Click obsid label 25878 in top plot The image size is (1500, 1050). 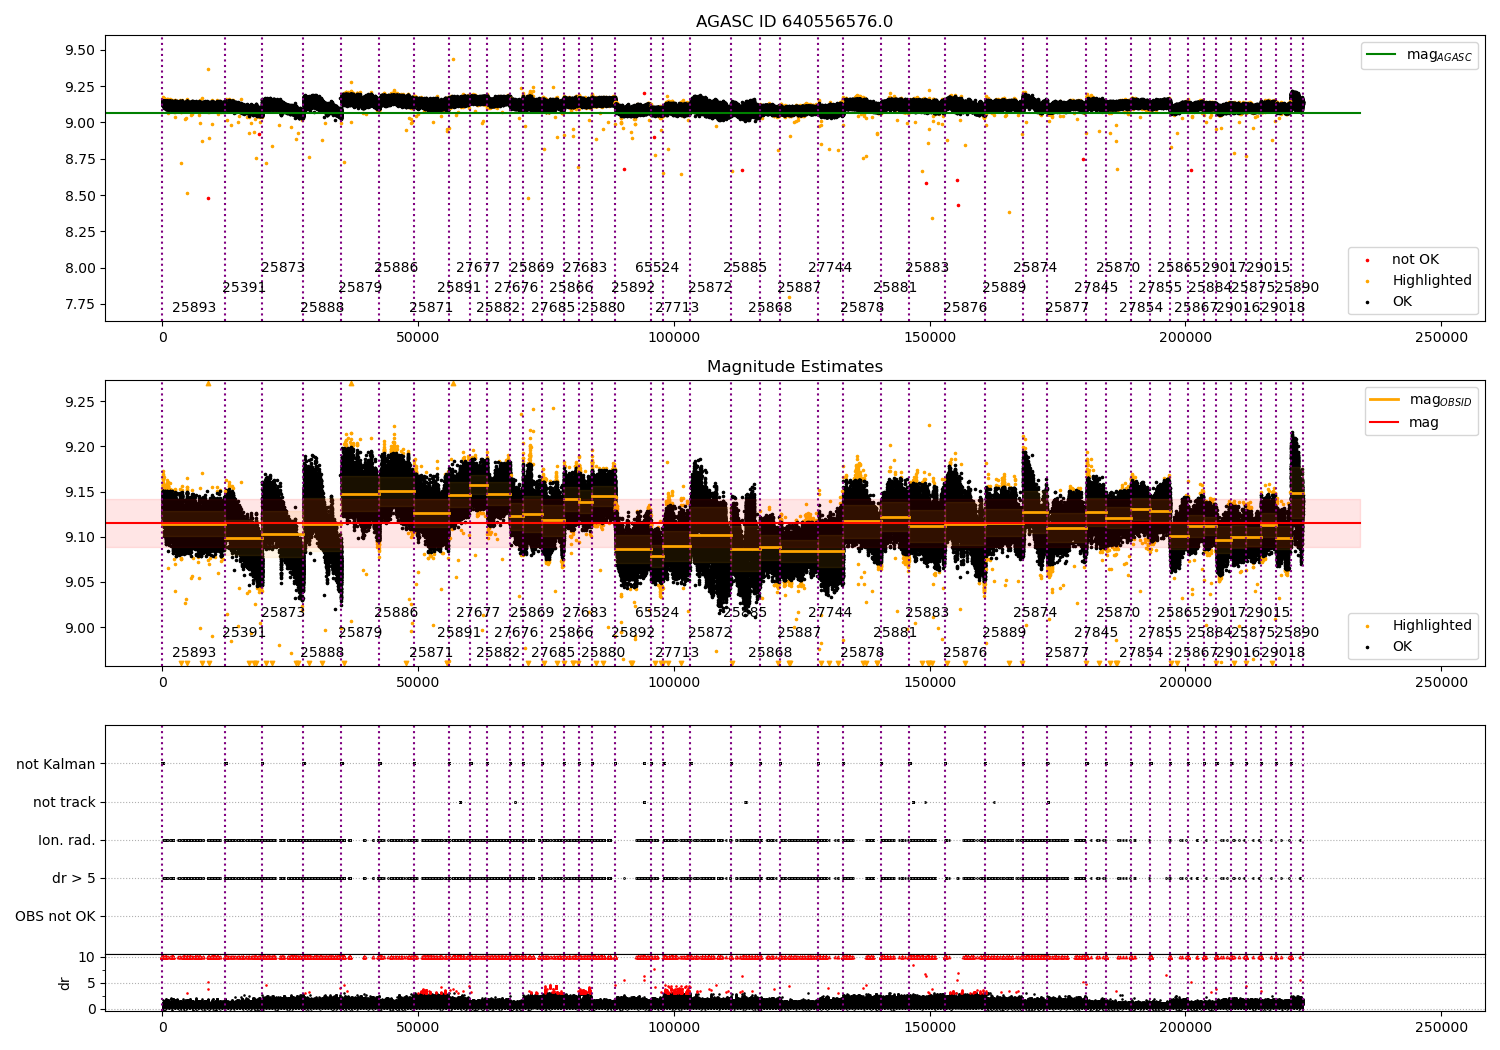862,308
